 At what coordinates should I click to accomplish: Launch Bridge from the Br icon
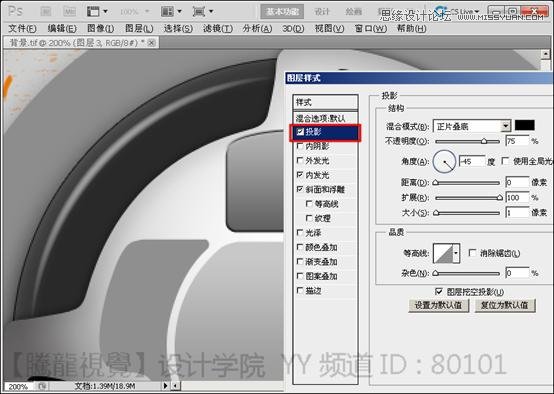click(x=46, y=12)
